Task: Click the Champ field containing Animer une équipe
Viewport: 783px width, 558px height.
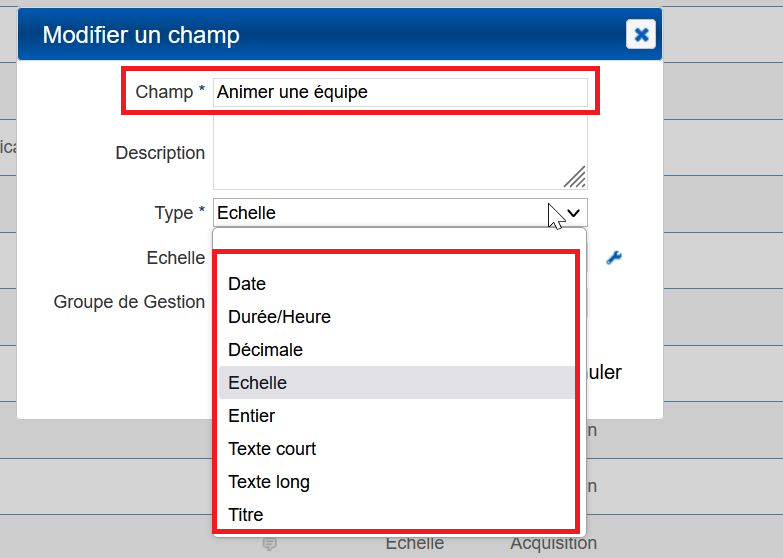Action: point(399,92)
